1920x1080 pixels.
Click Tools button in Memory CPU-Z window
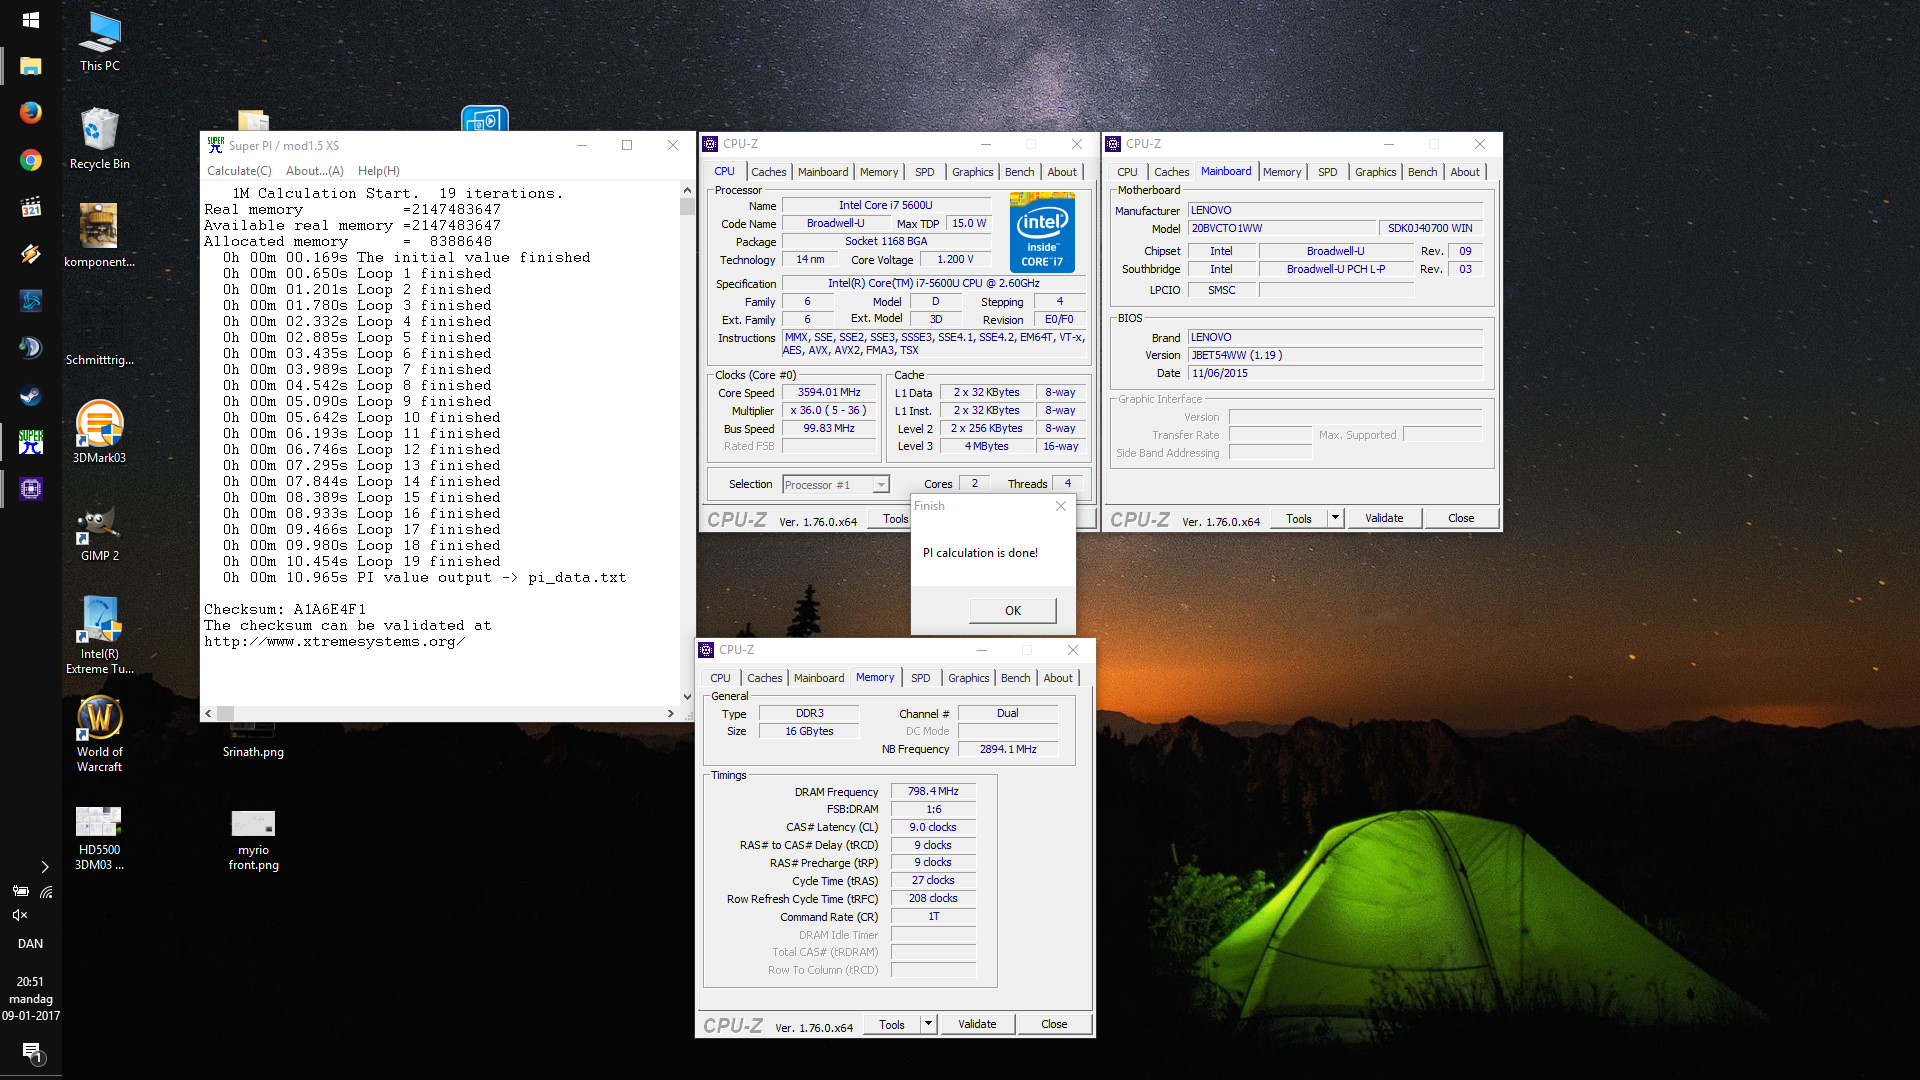(891, 1024)
